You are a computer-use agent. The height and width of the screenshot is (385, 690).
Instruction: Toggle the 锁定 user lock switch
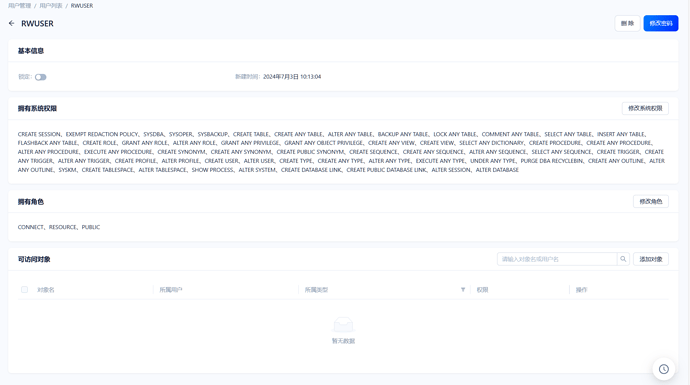[40, 77]
